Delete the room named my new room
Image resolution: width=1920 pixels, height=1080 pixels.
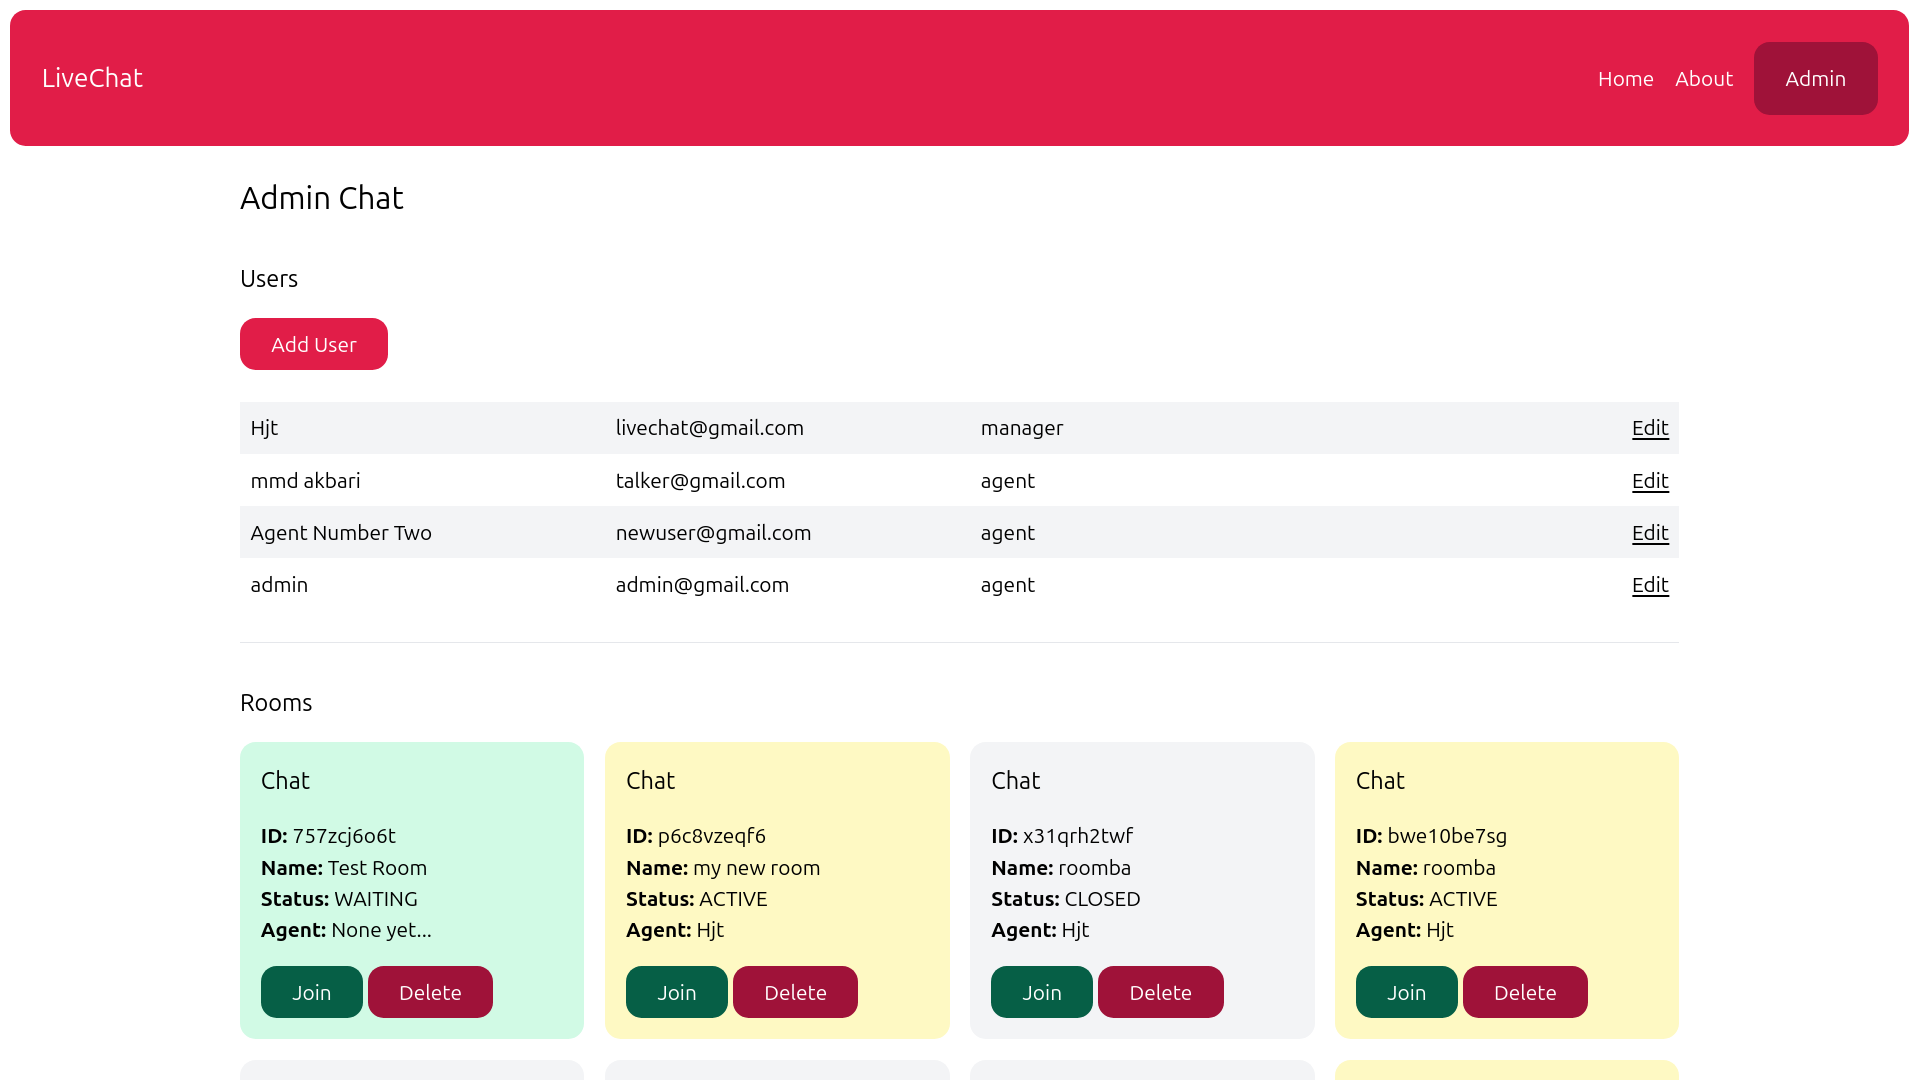click(x=795, y=992)
